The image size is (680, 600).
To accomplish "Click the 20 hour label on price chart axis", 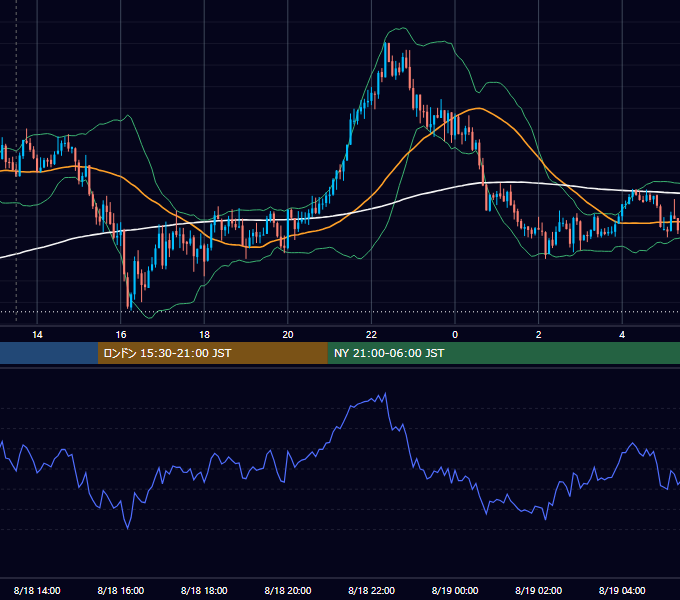I will [288, 335].
